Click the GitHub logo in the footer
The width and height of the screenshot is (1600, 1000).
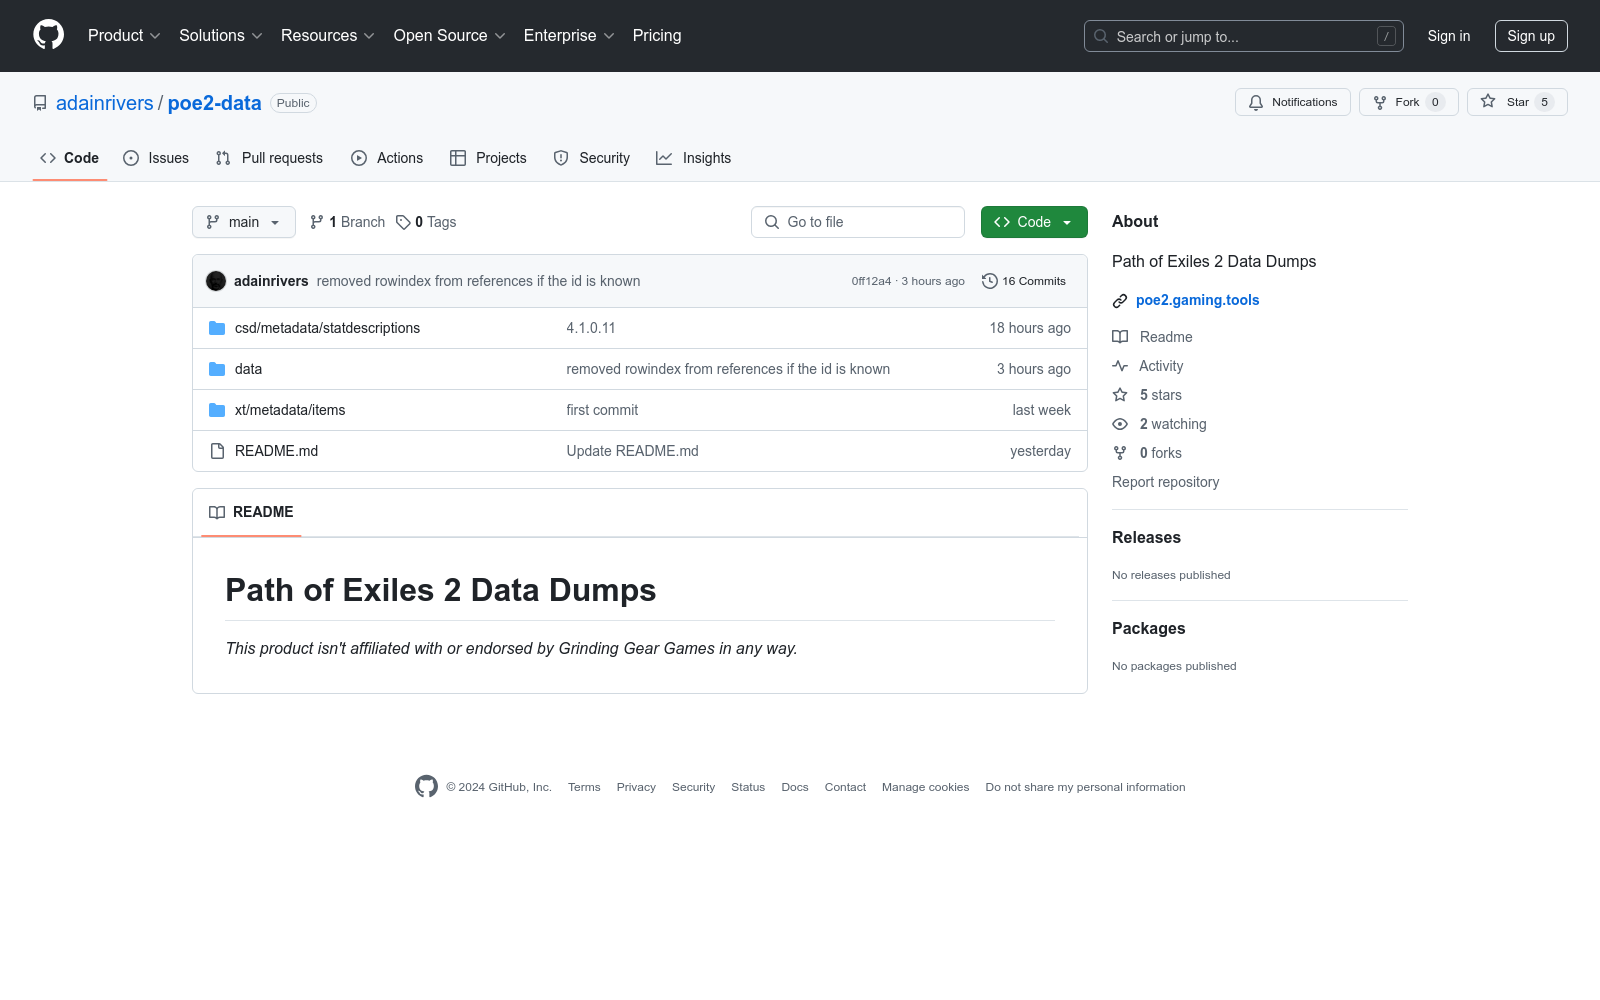click(426, 787)
